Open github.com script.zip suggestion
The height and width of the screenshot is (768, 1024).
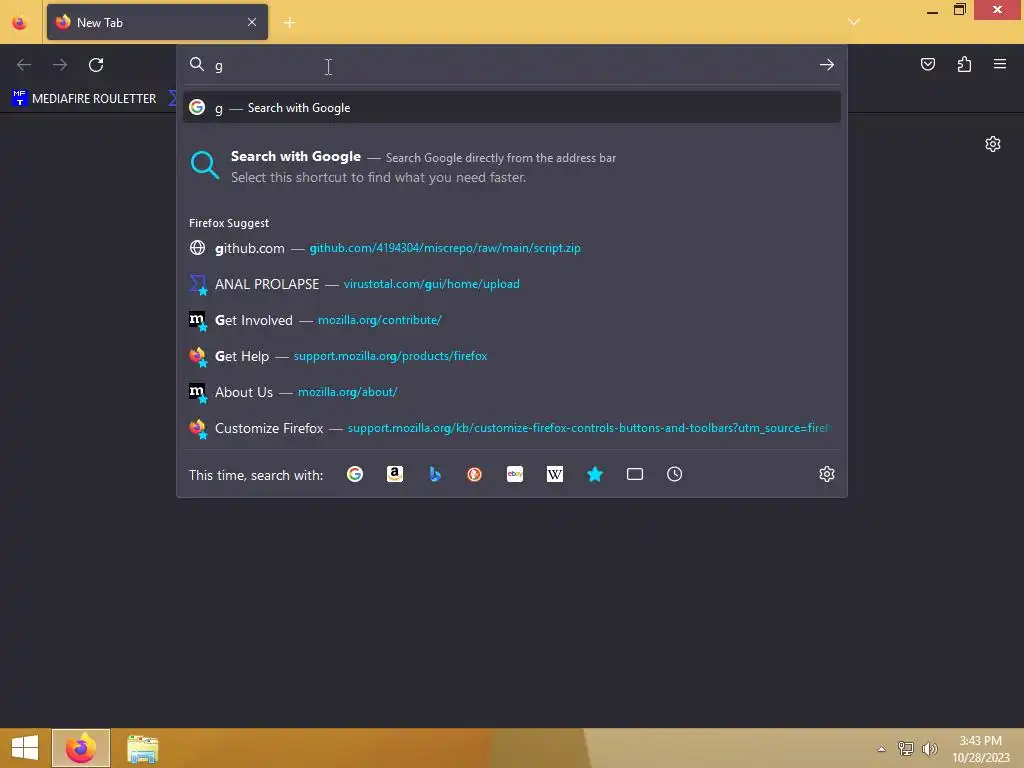[512, 248]
